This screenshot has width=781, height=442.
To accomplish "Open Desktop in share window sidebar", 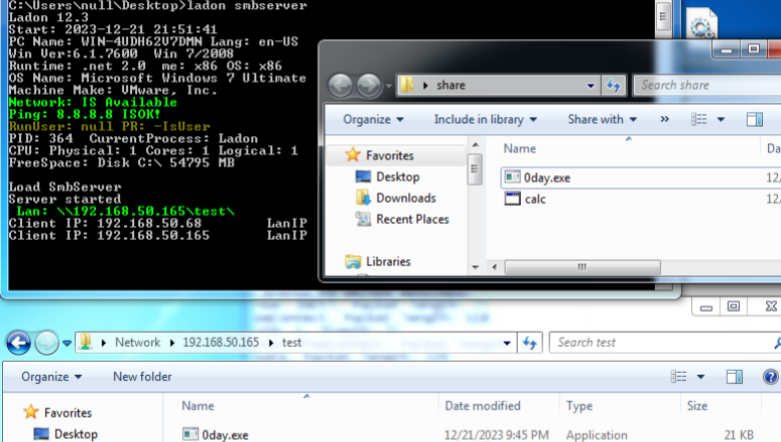I will [x=397, y=177].
